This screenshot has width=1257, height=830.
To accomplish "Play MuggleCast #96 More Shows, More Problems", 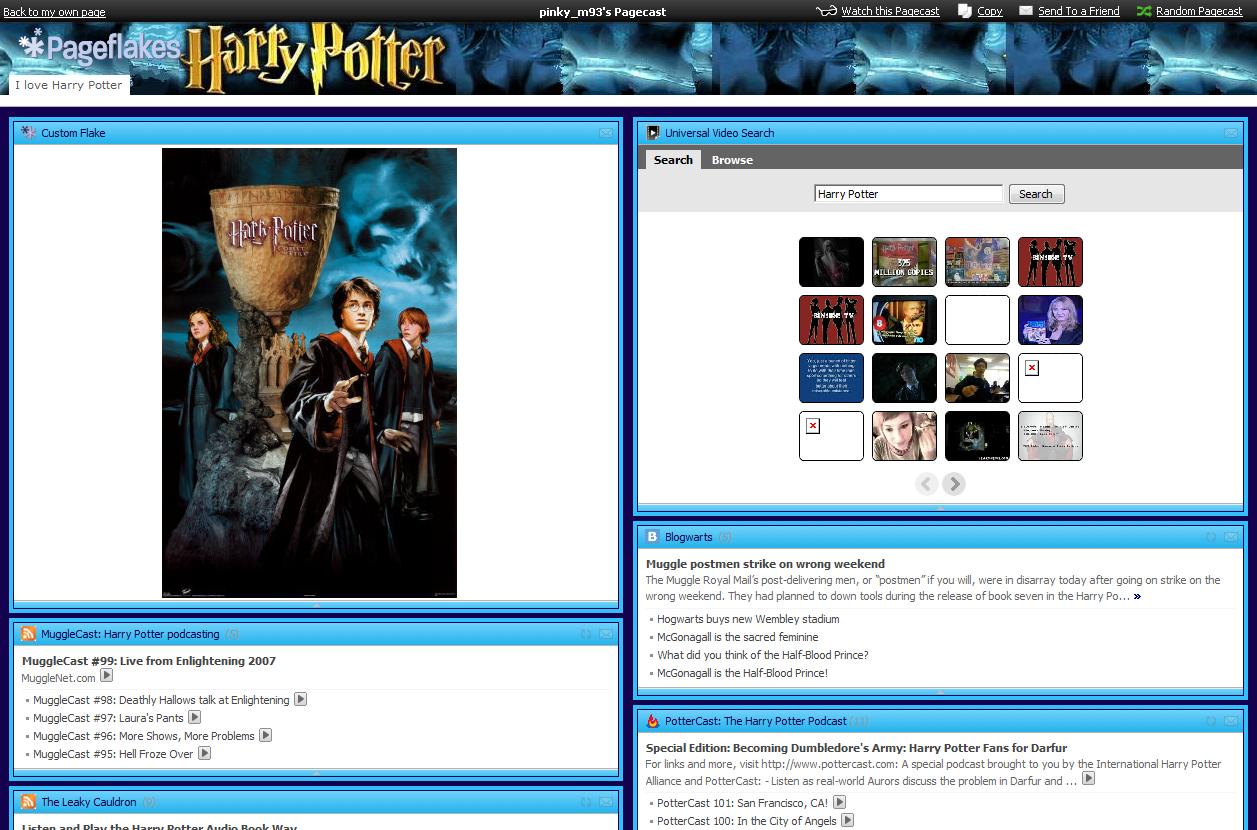I will tap(266, 735).
